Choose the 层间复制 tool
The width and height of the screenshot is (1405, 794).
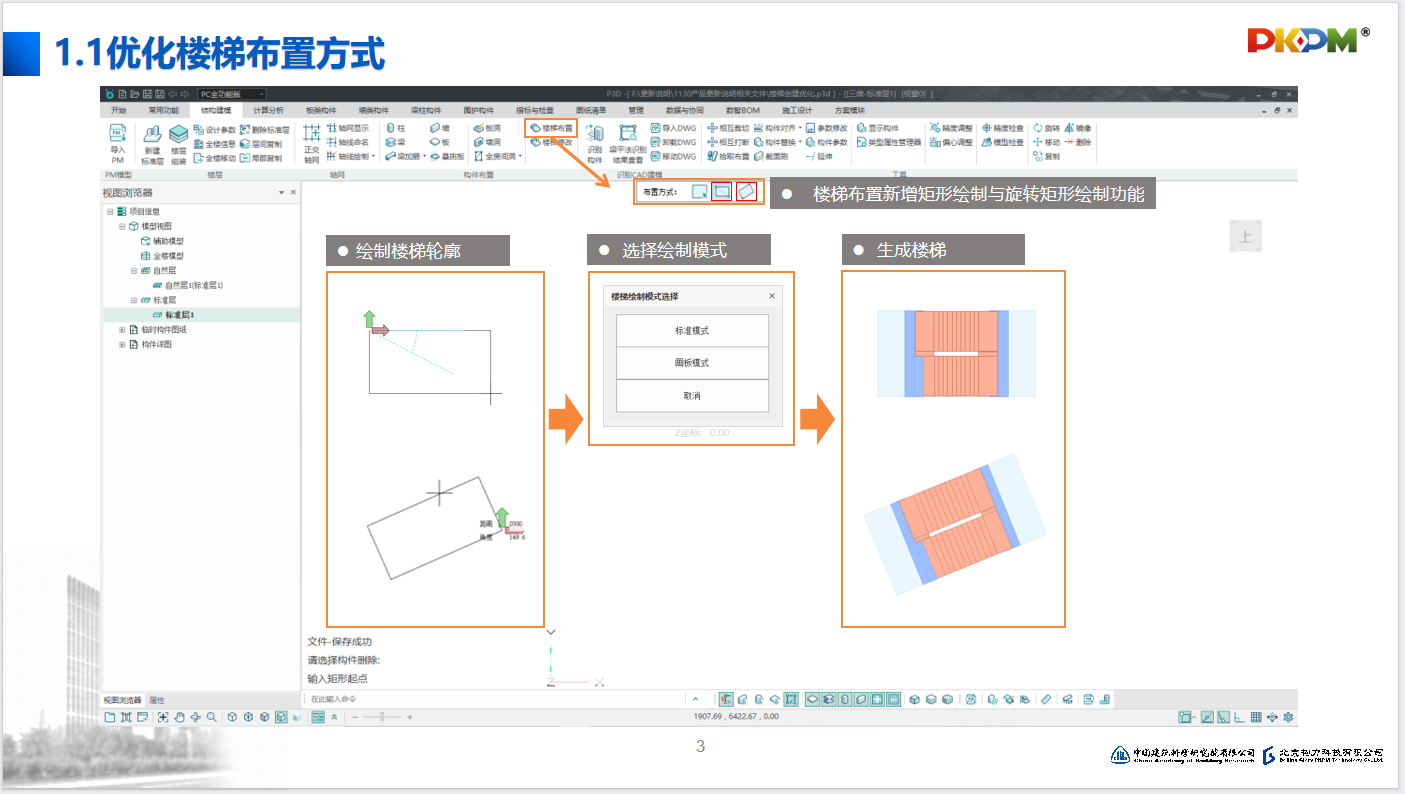click(x=261, y=143)
